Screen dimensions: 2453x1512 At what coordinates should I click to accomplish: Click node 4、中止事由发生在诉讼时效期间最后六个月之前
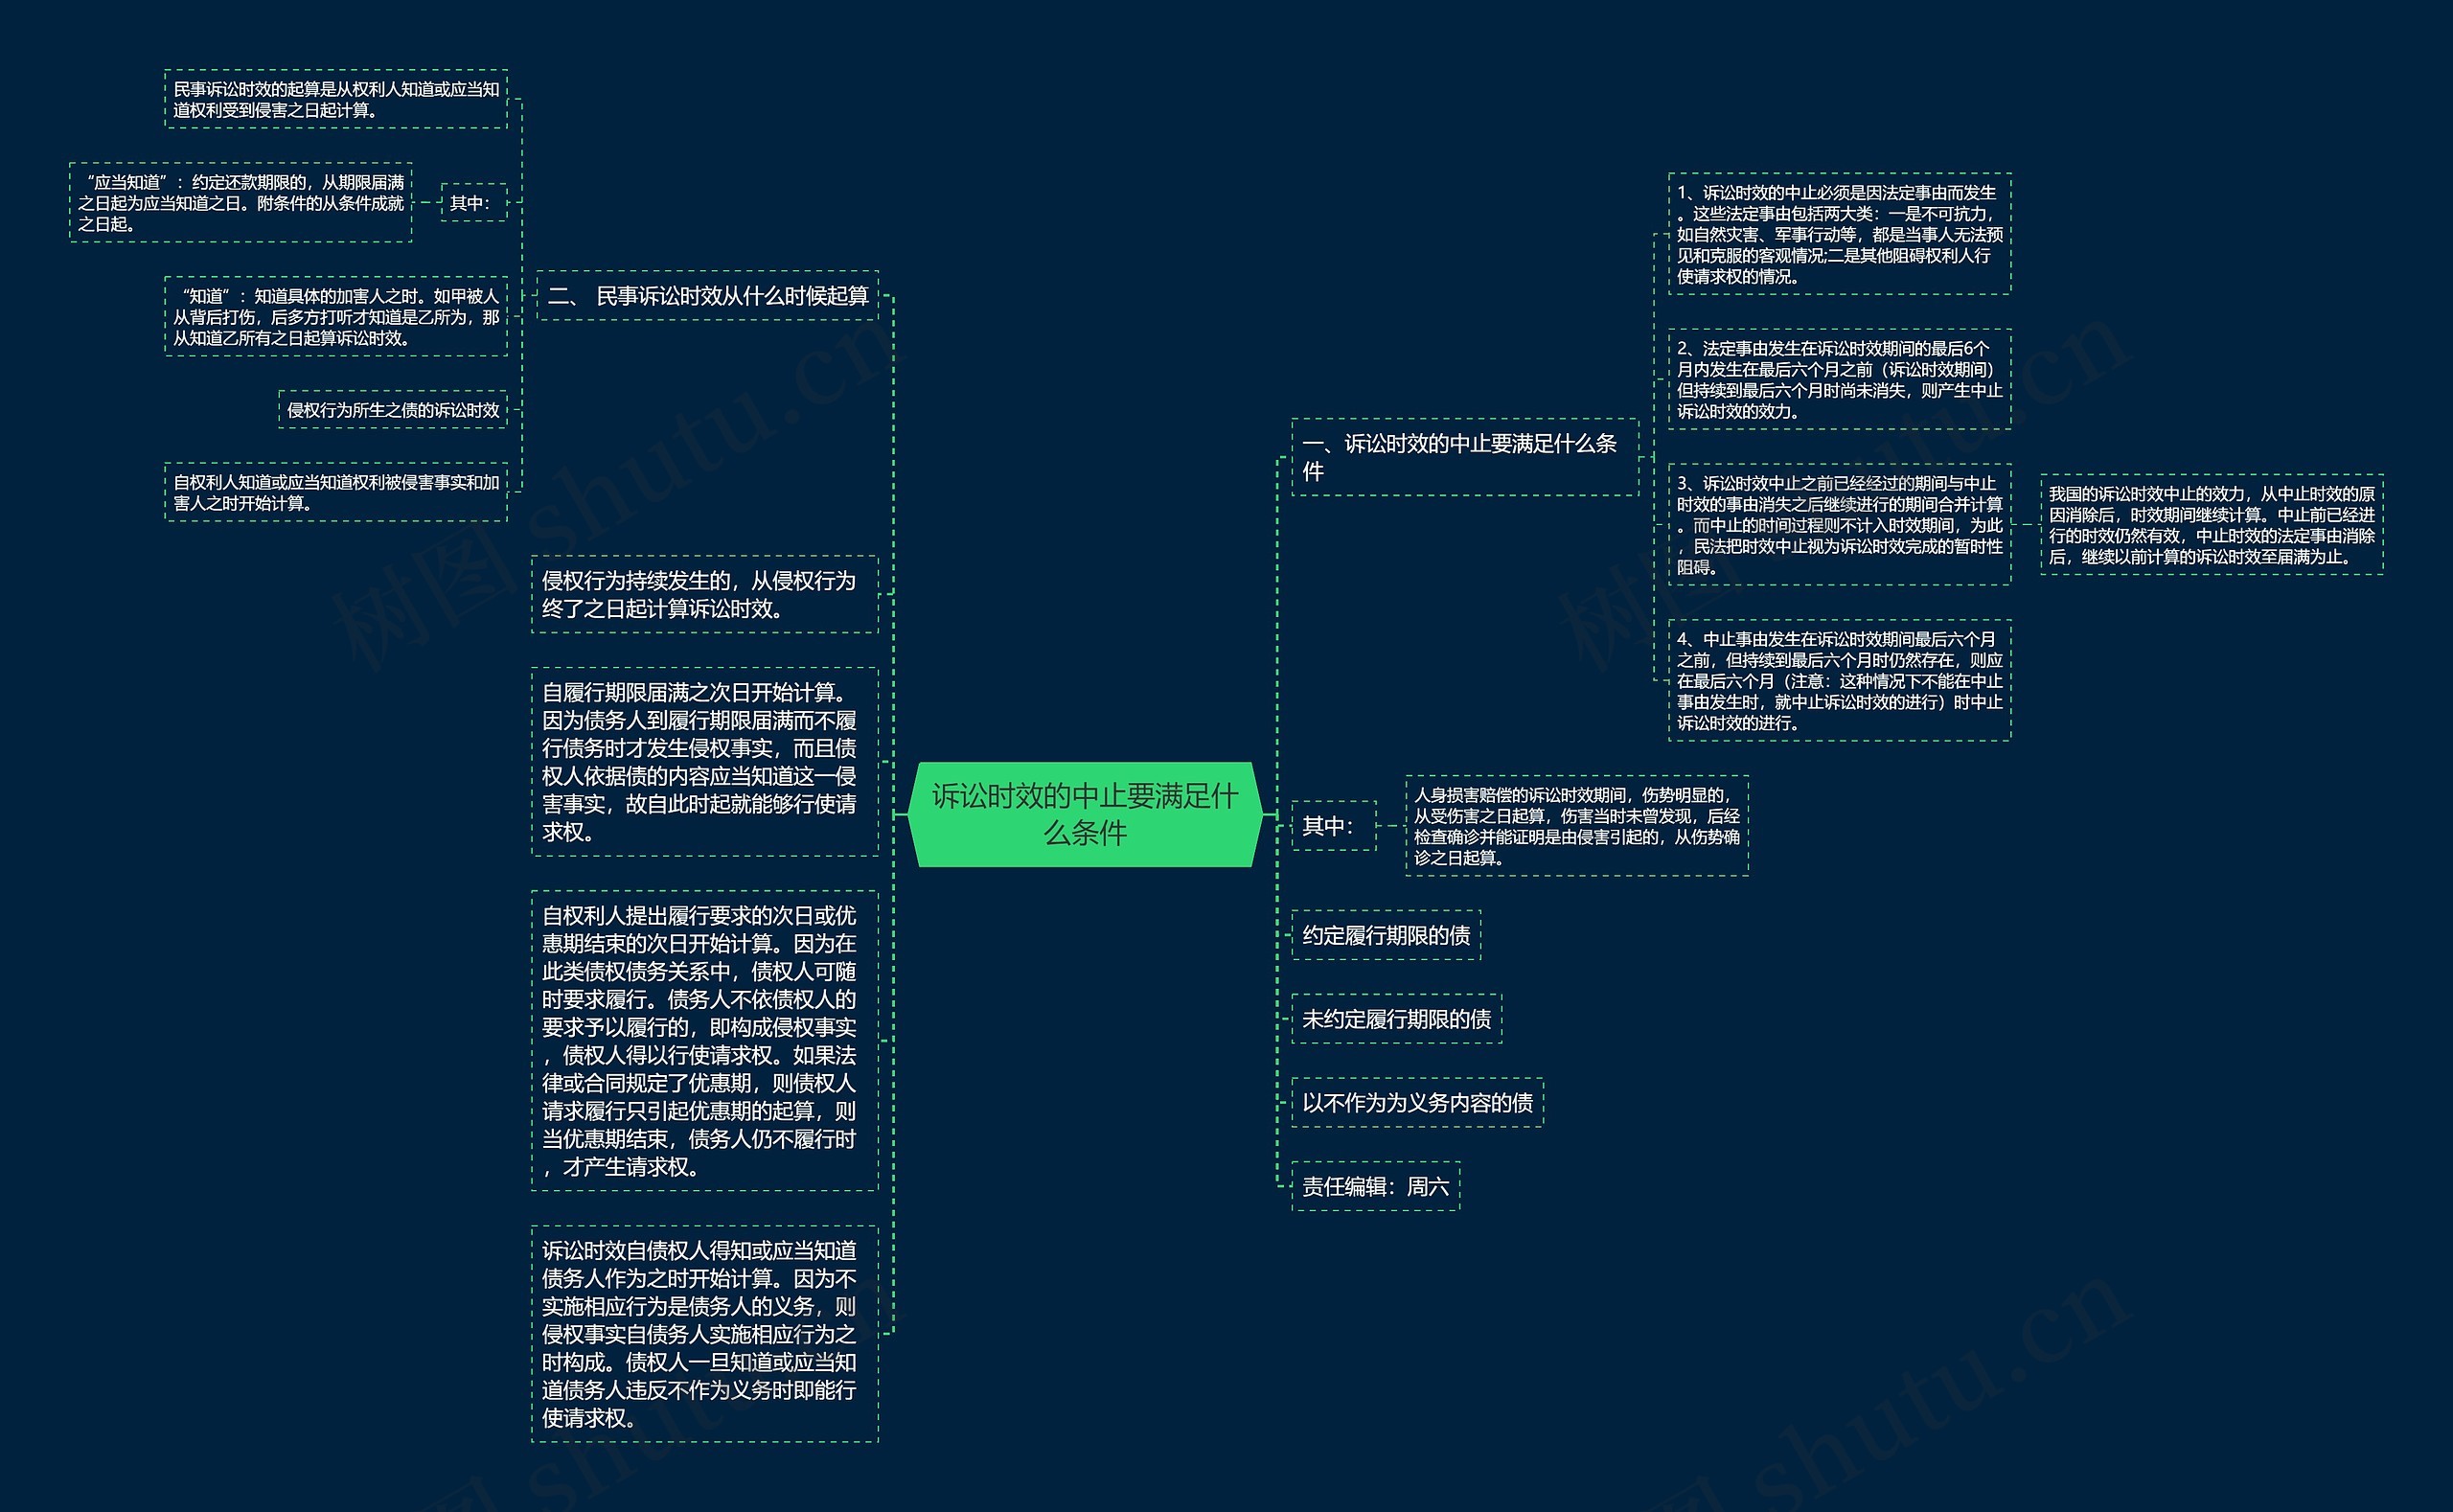coord(1840,681)
